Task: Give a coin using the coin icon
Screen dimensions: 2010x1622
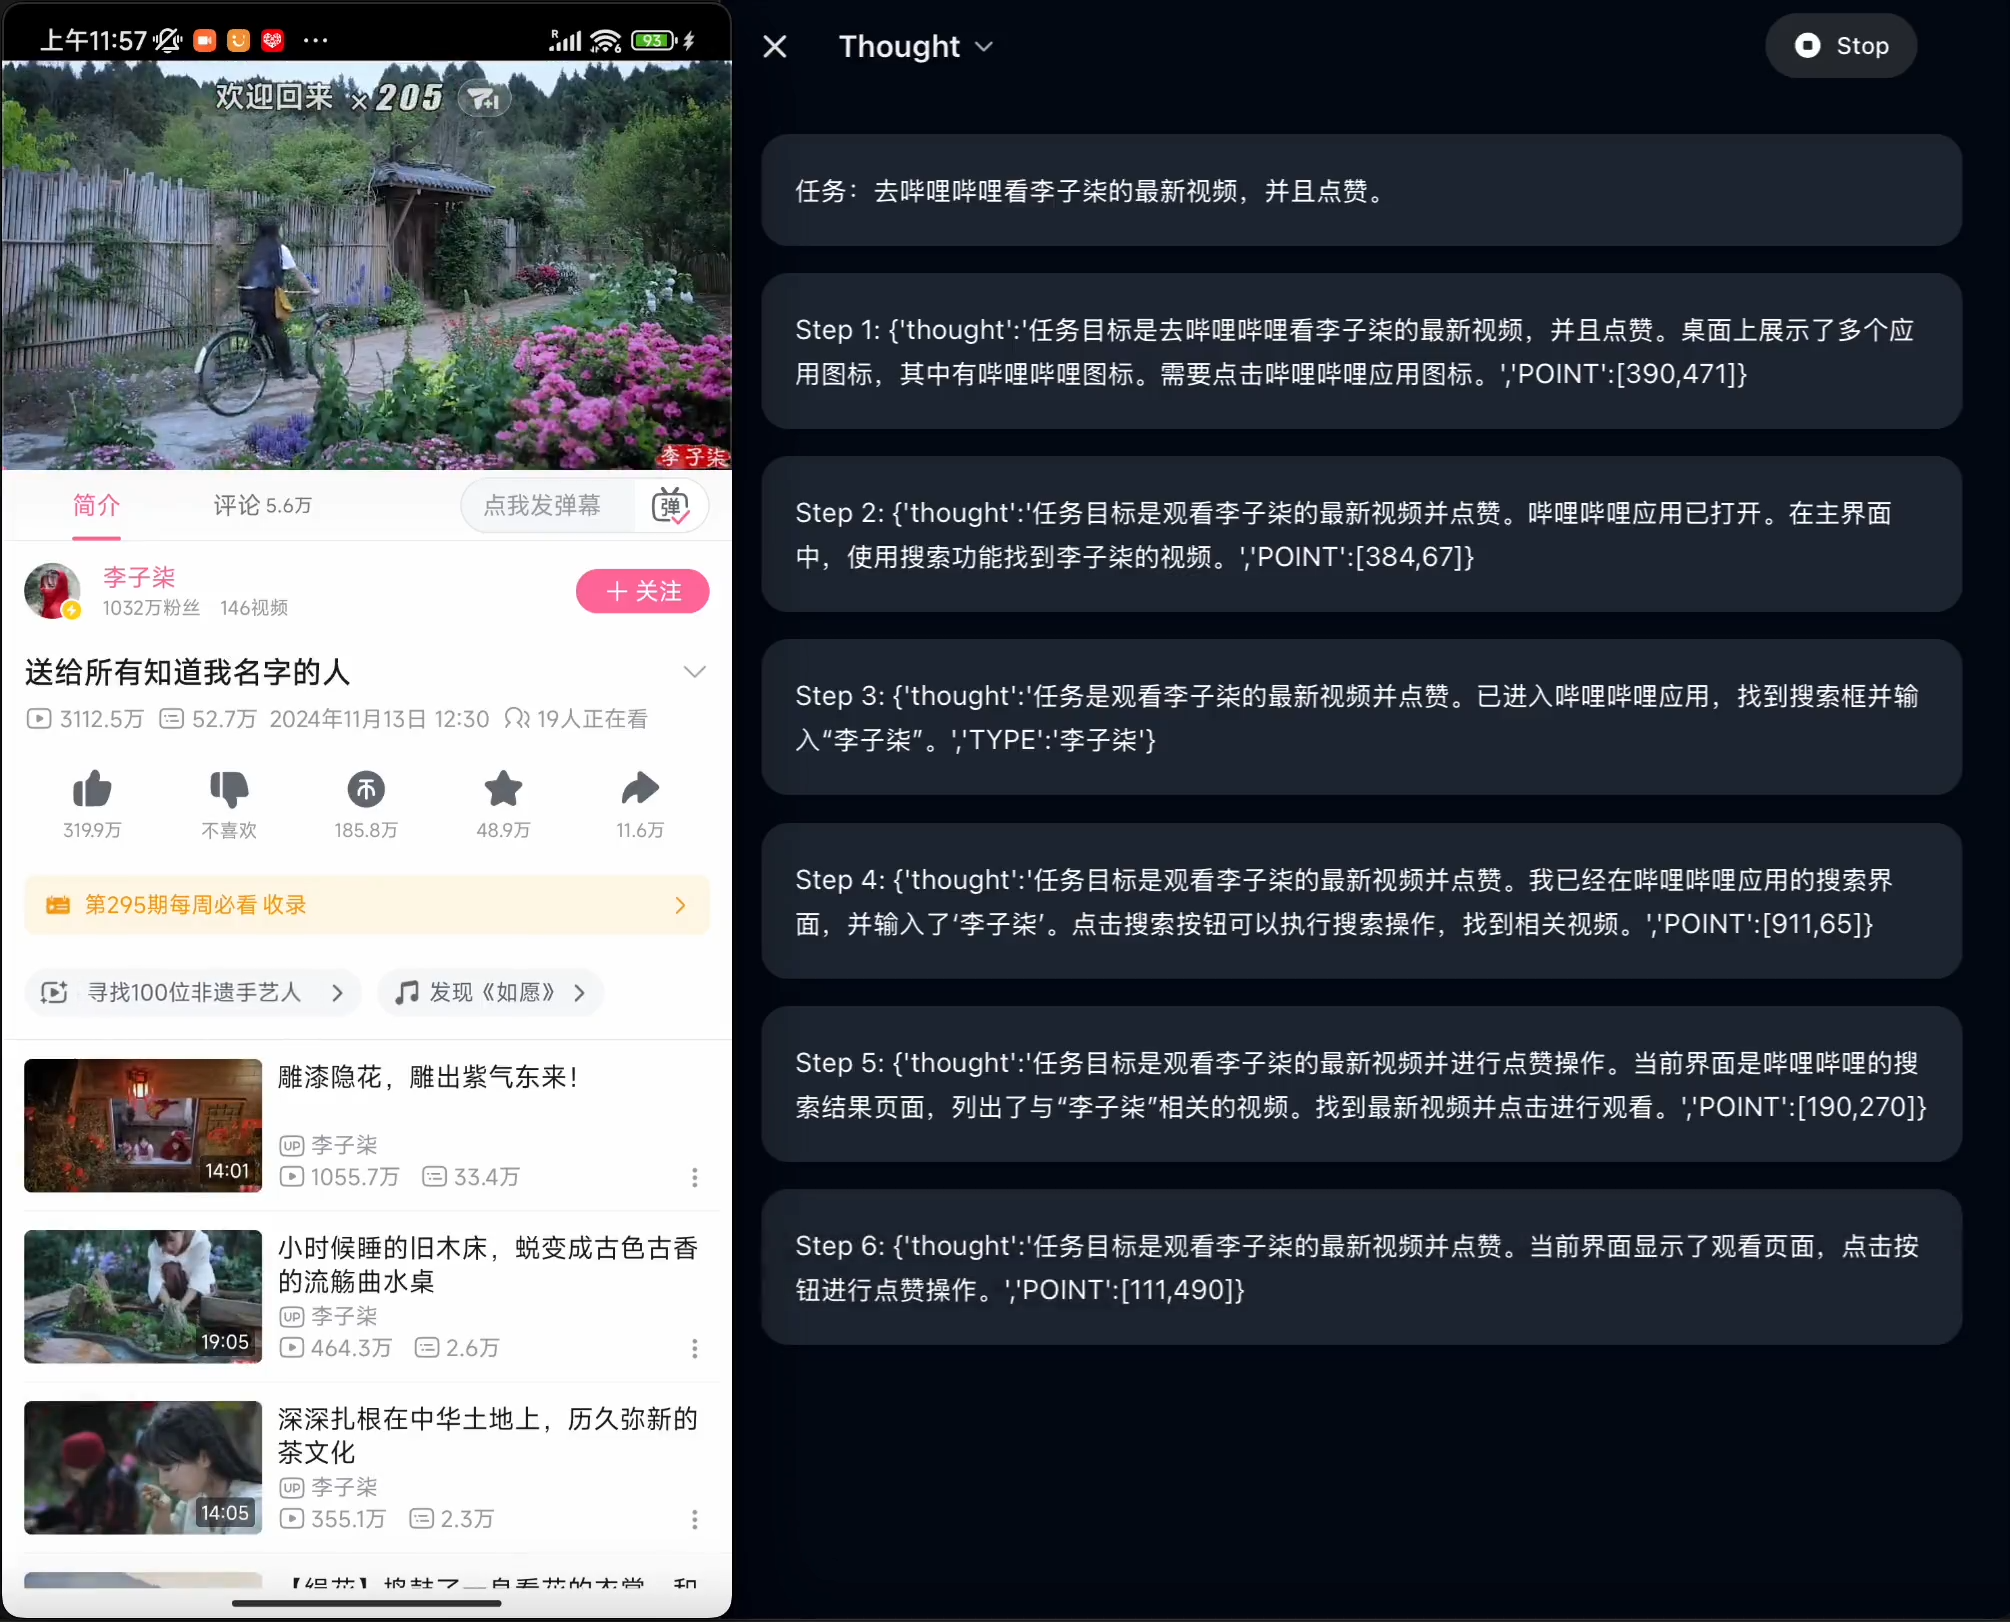Action: click(366, 790)
